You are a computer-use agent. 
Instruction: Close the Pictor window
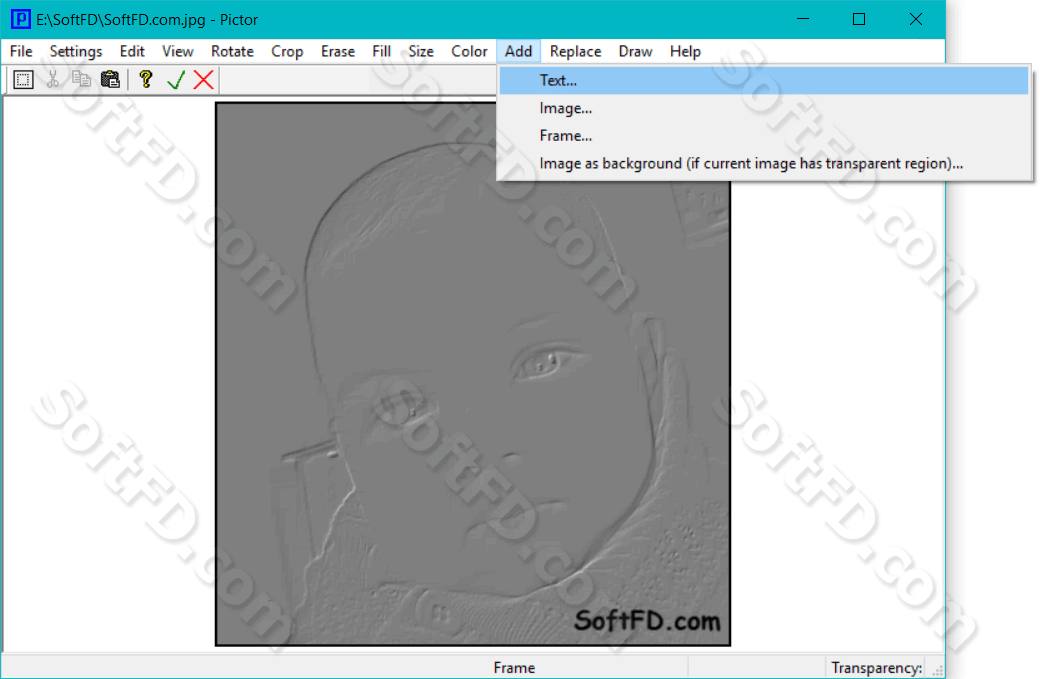(916, 19)
